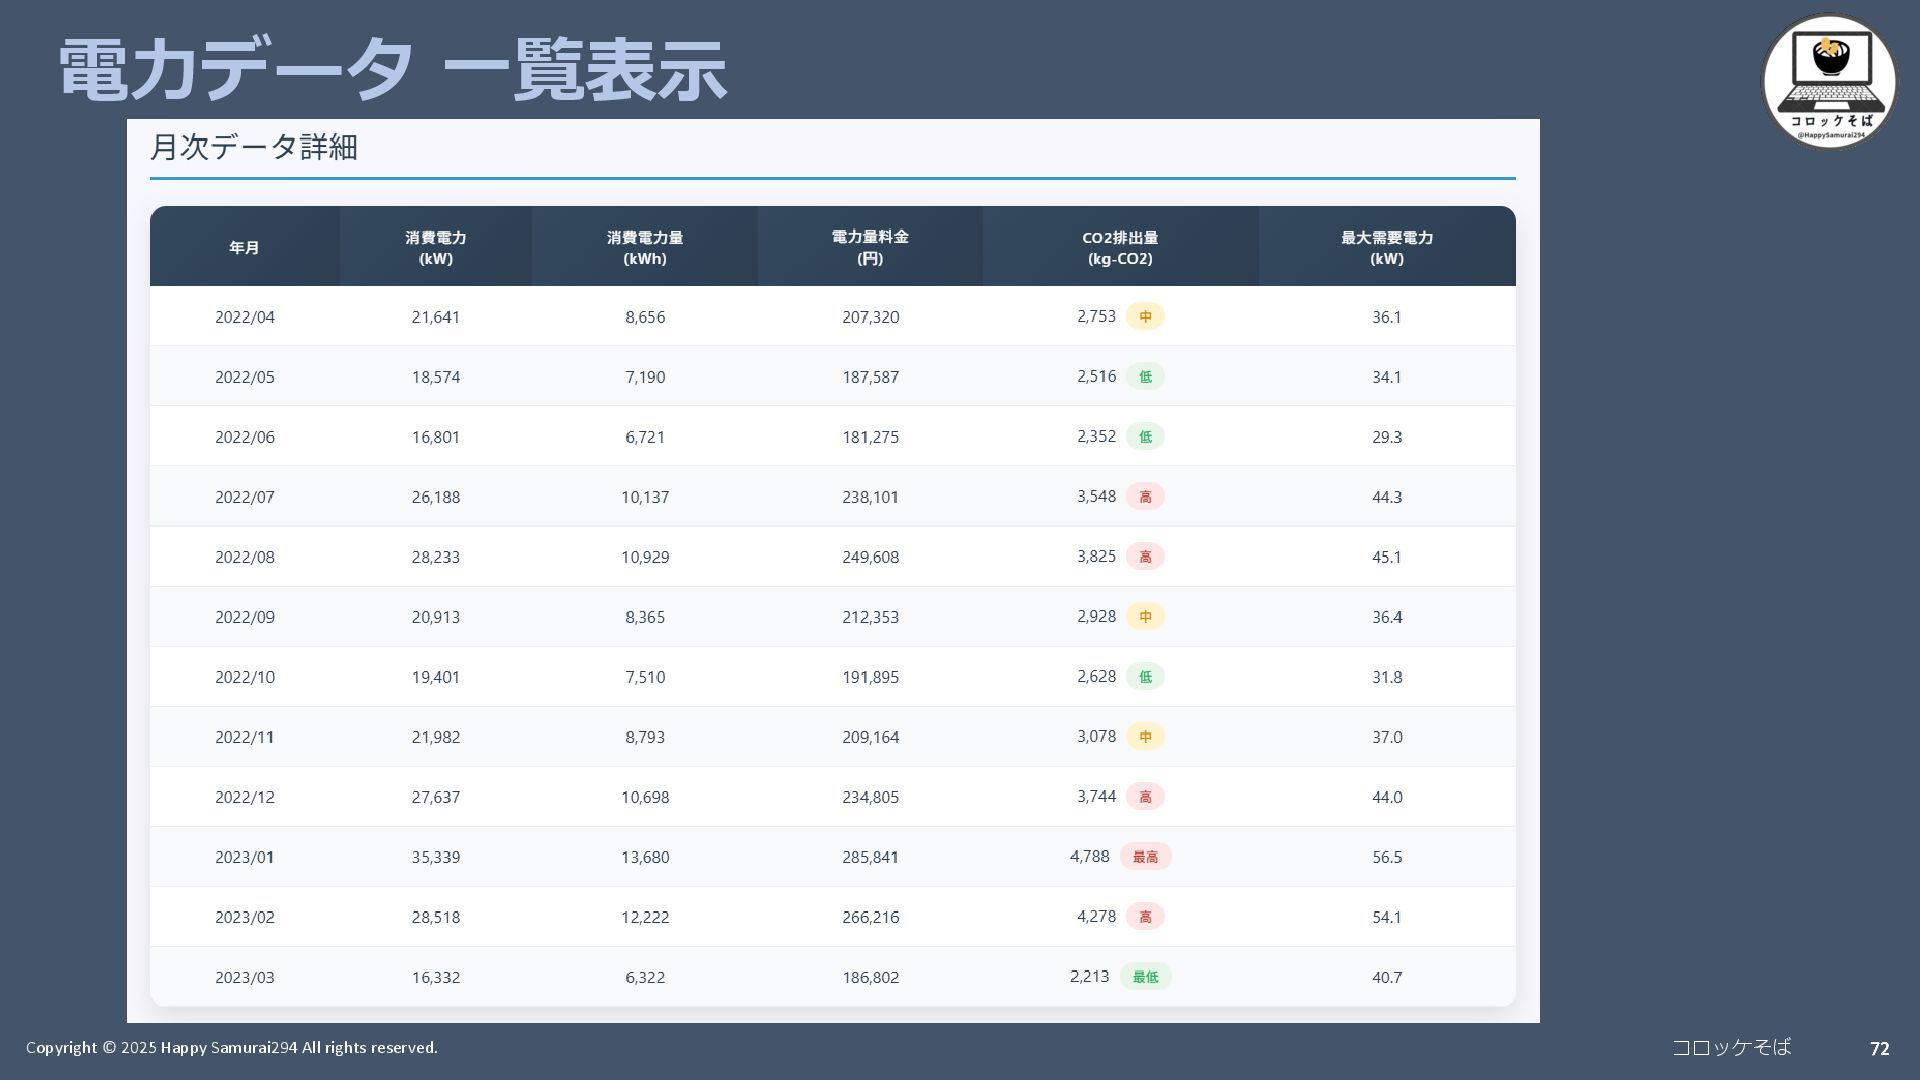Click the 最高 badge in 2023/01 row

click(1145, 857)
